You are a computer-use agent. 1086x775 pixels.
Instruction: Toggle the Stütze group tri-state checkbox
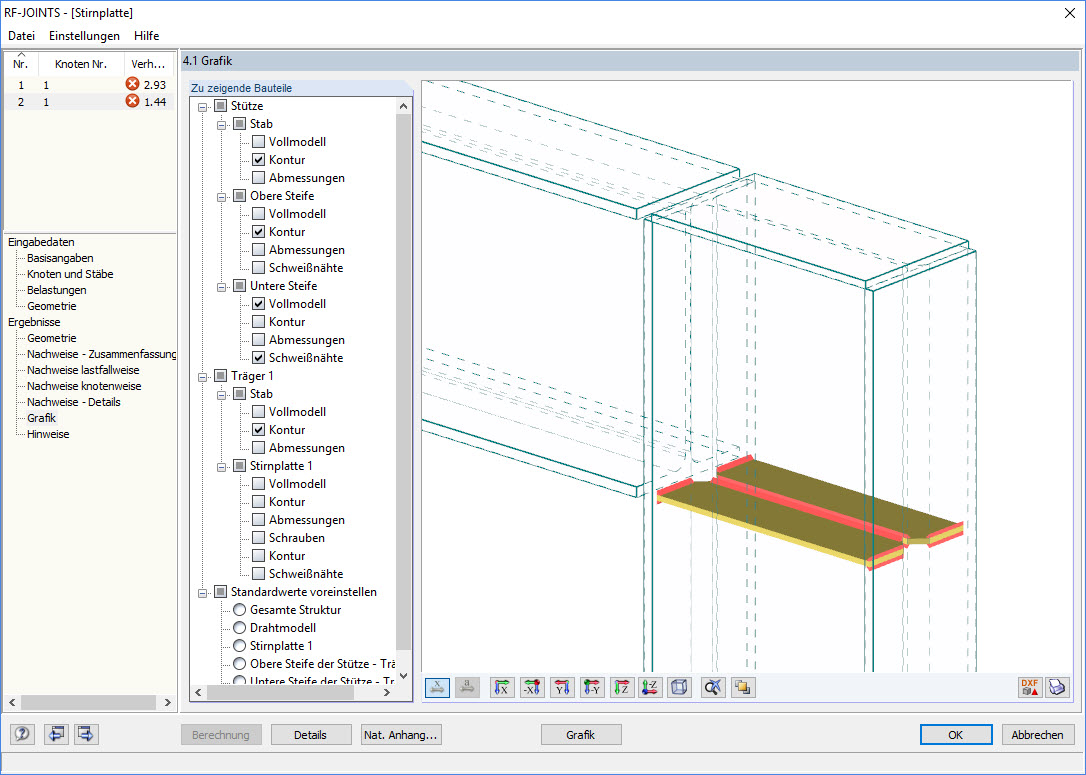point(220,105)
